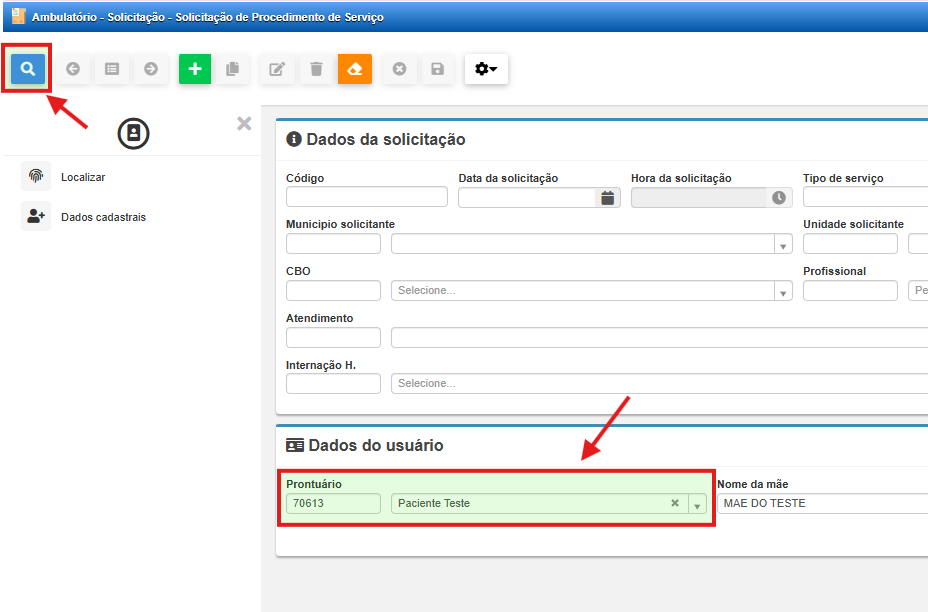The height and width of the screenshot is (612, 928).
Task: Delete record using the trash icon
Action: click(316, 69)
